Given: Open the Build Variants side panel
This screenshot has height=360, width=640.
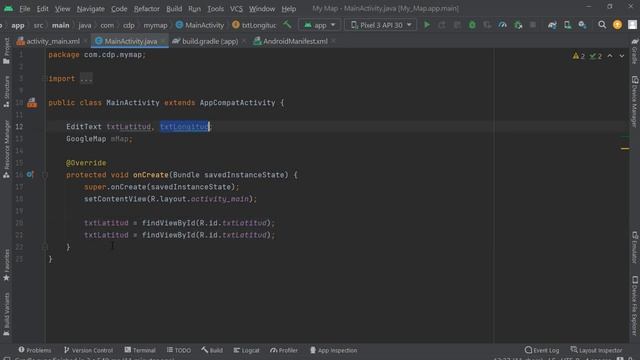Looking at the screenshot, I should pos(6,314).
